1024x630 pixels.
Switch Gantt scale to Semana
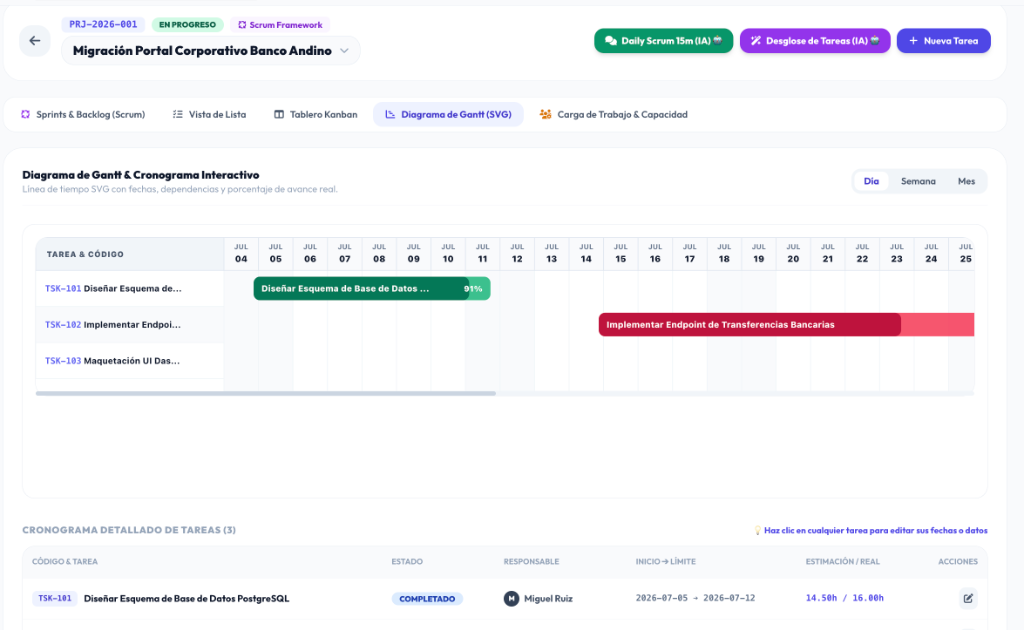[x=918, y=181]
